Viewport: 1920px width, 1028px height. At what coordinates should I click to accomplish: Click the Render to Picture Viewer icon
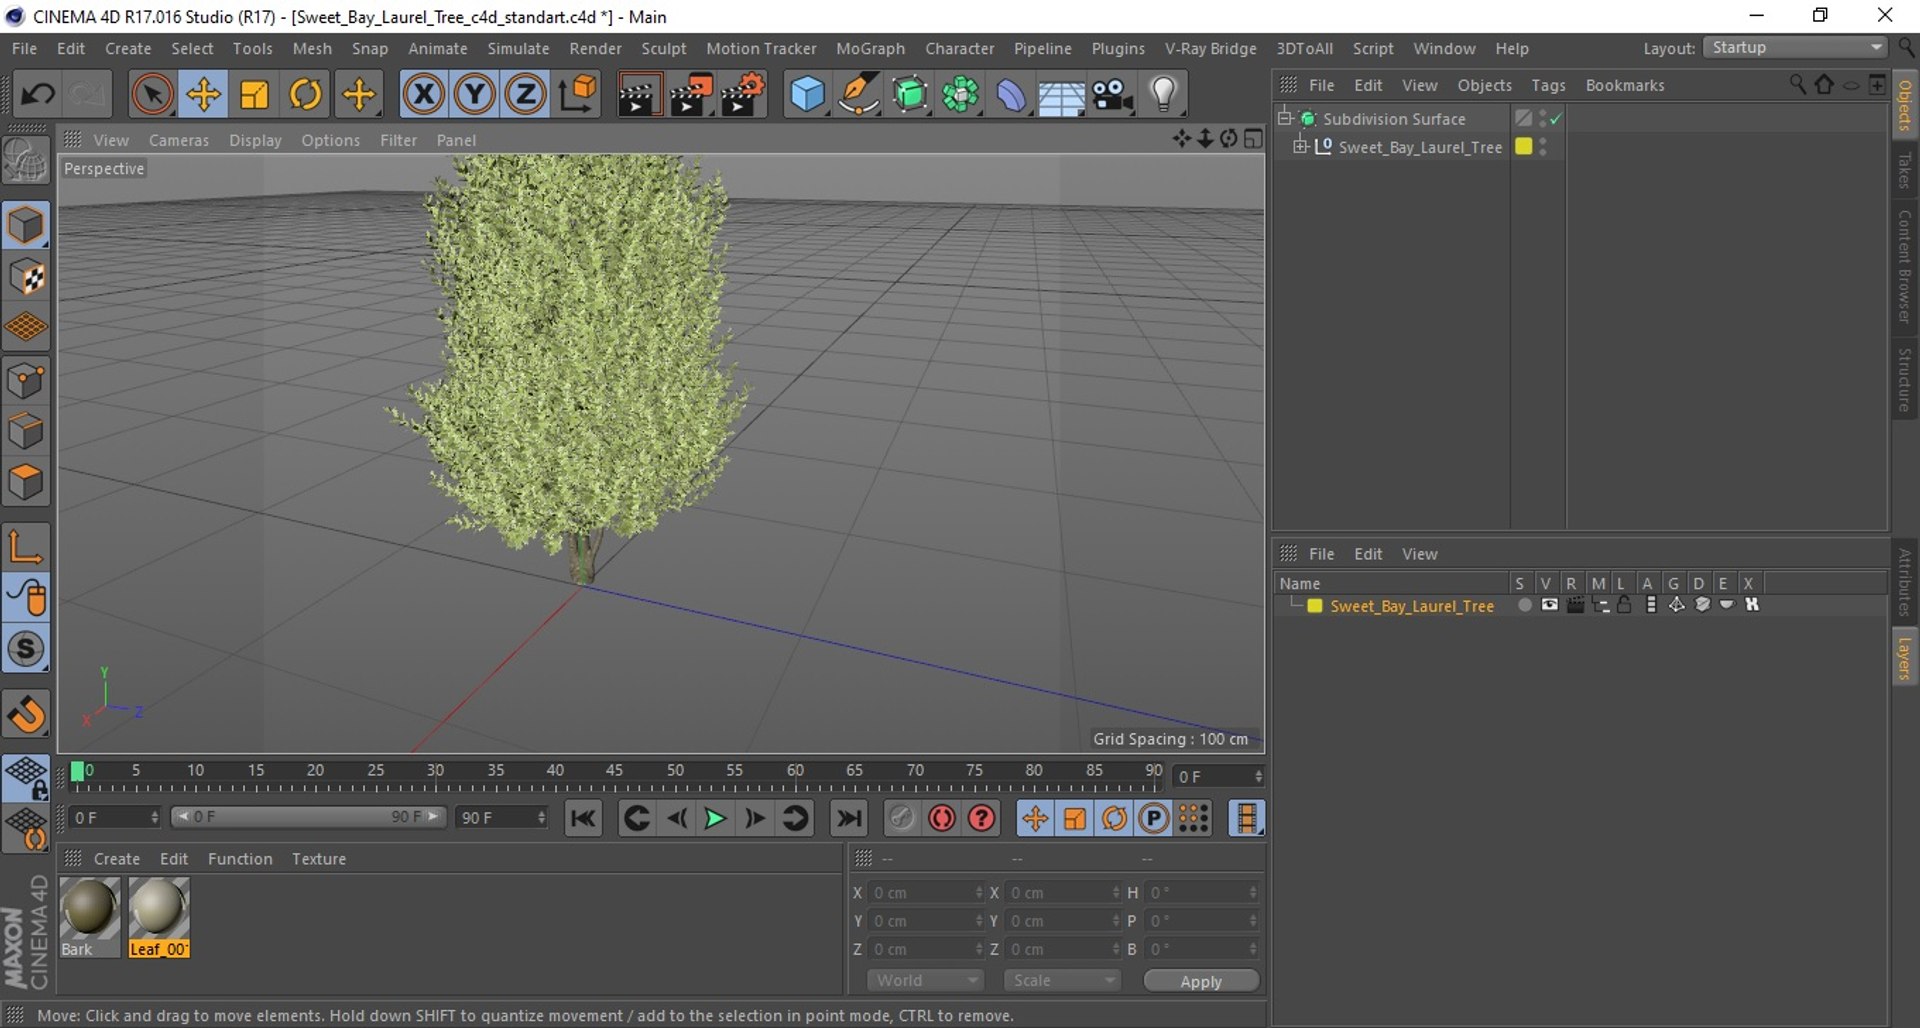pyautogui.click(x=690, y=95)
